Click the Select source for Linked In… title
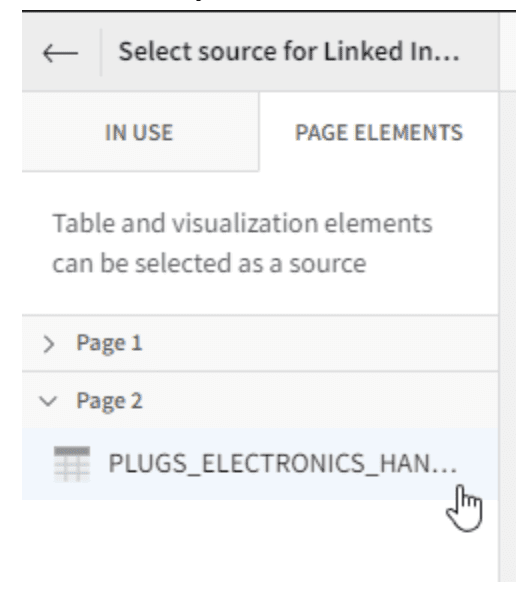This screenshot has height=596, width=526. click(x=289, y=52)
